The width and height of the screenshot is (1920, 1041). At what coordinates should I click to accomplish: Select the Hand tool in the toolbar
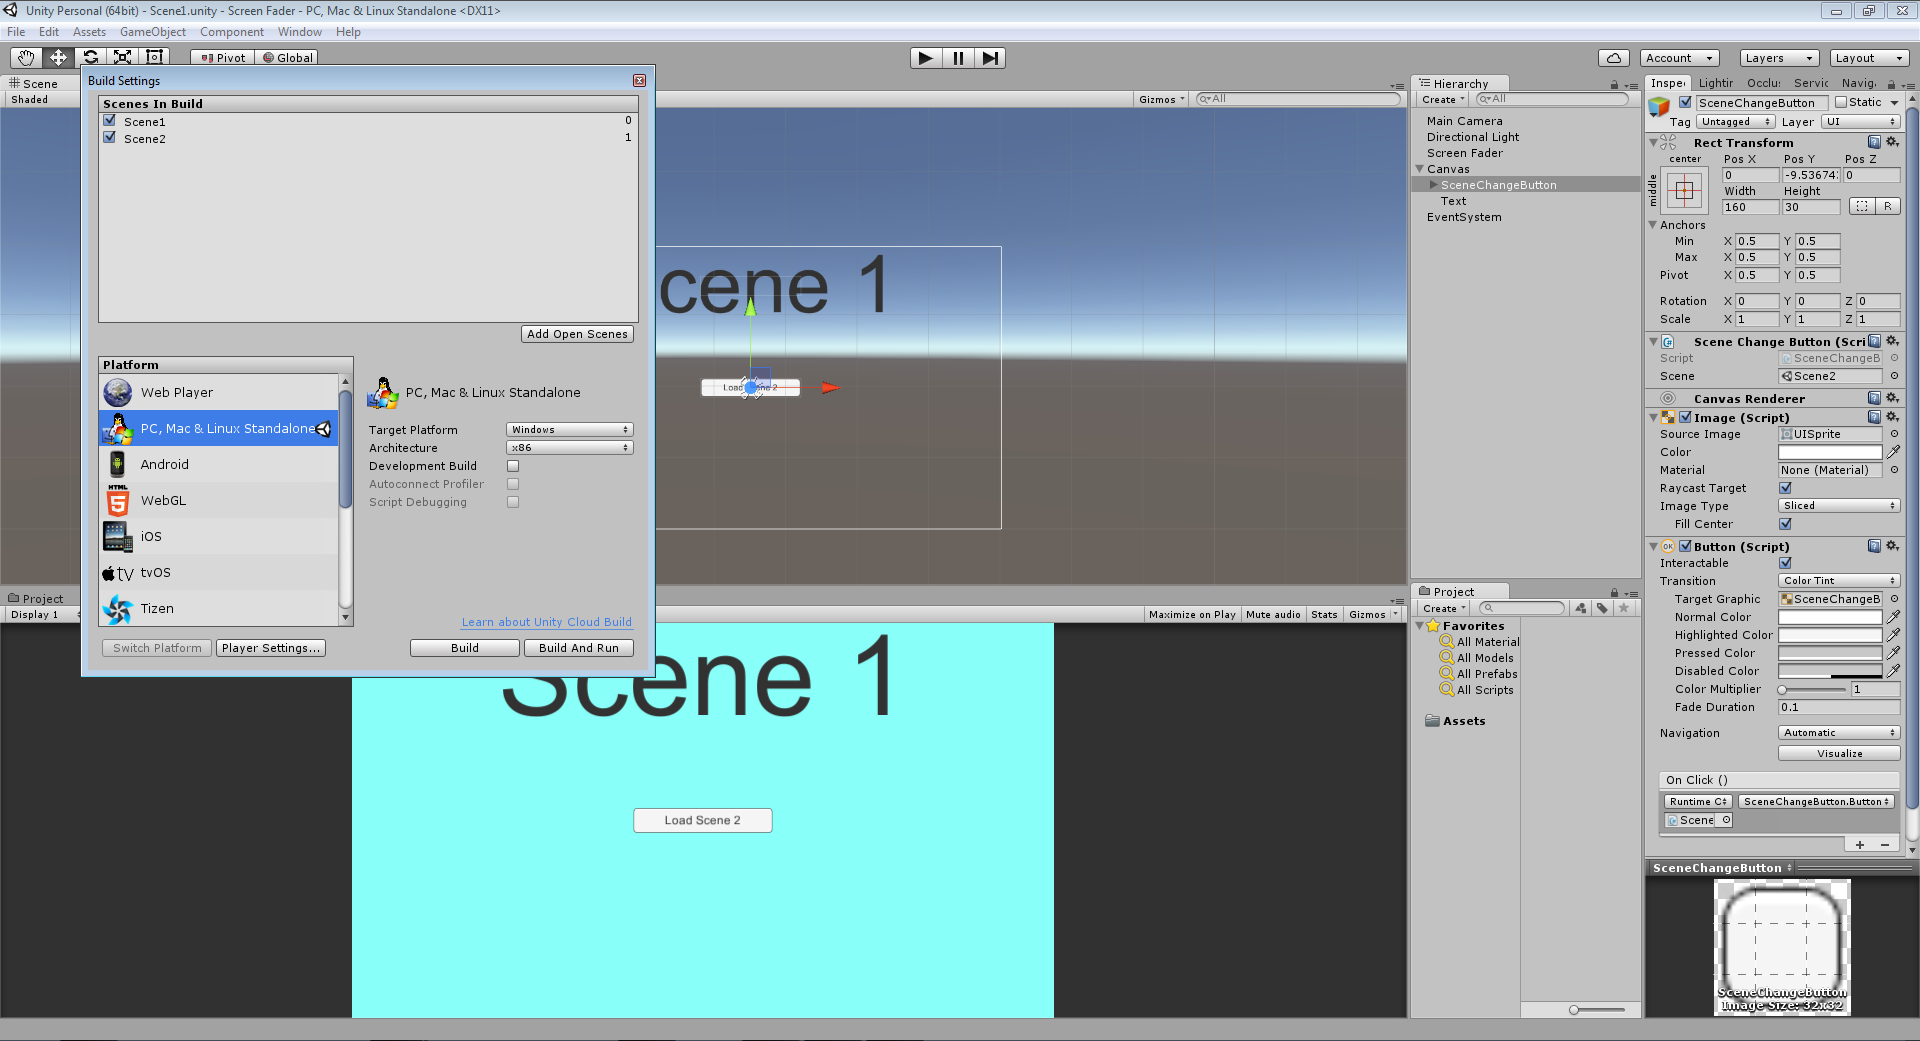click(26, 58)
